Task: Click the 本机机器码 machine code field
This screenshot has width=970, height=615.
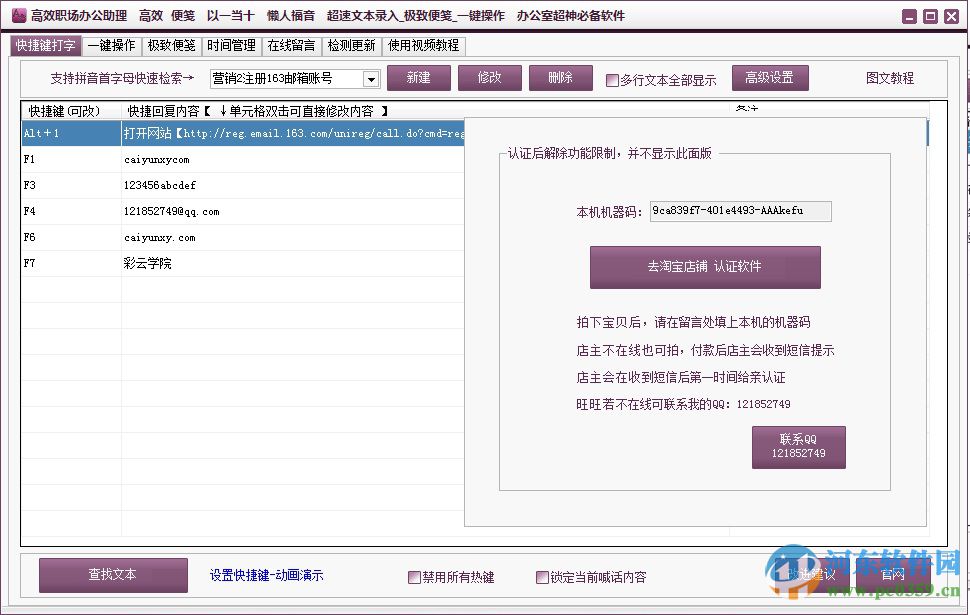Action: [740, 211]
